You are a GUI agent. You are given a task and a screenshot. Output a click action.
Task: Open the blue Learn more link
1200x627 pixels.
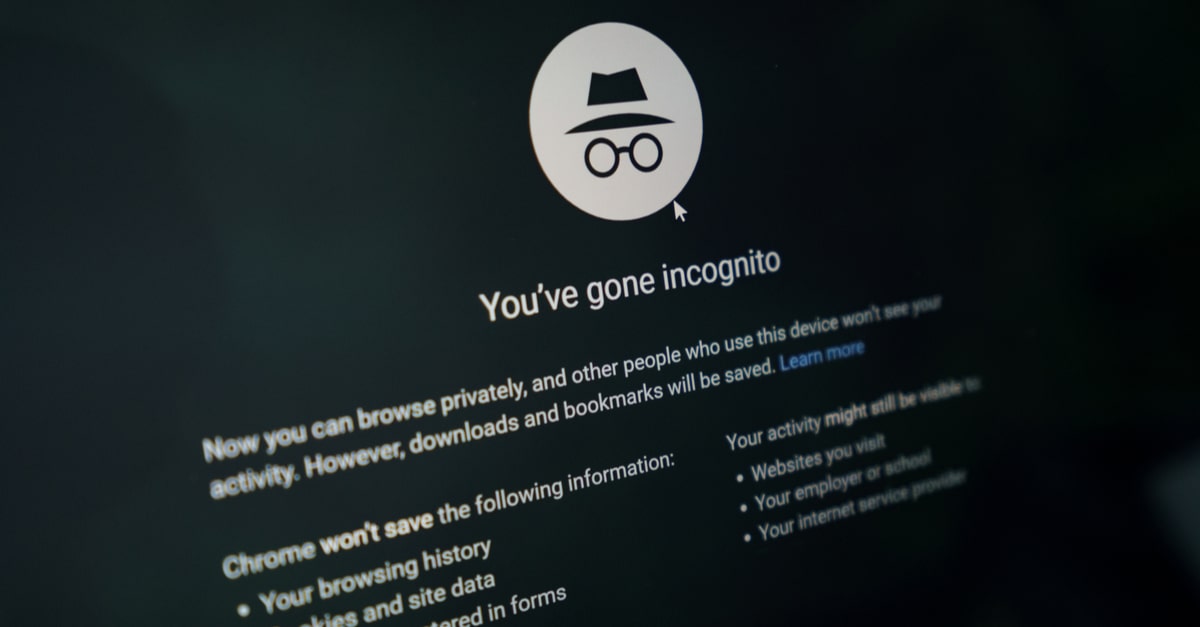tap(822, 354)
